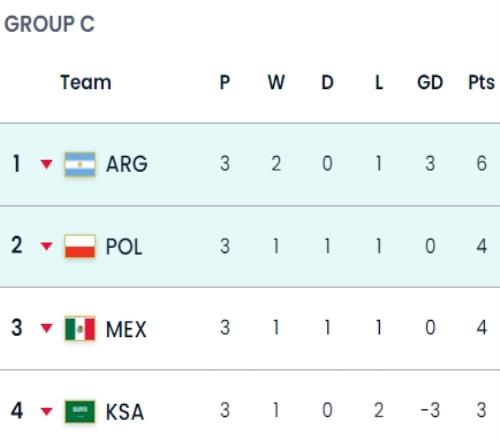Click the Pts column header
Screen dimensions: 500x440
481,82
